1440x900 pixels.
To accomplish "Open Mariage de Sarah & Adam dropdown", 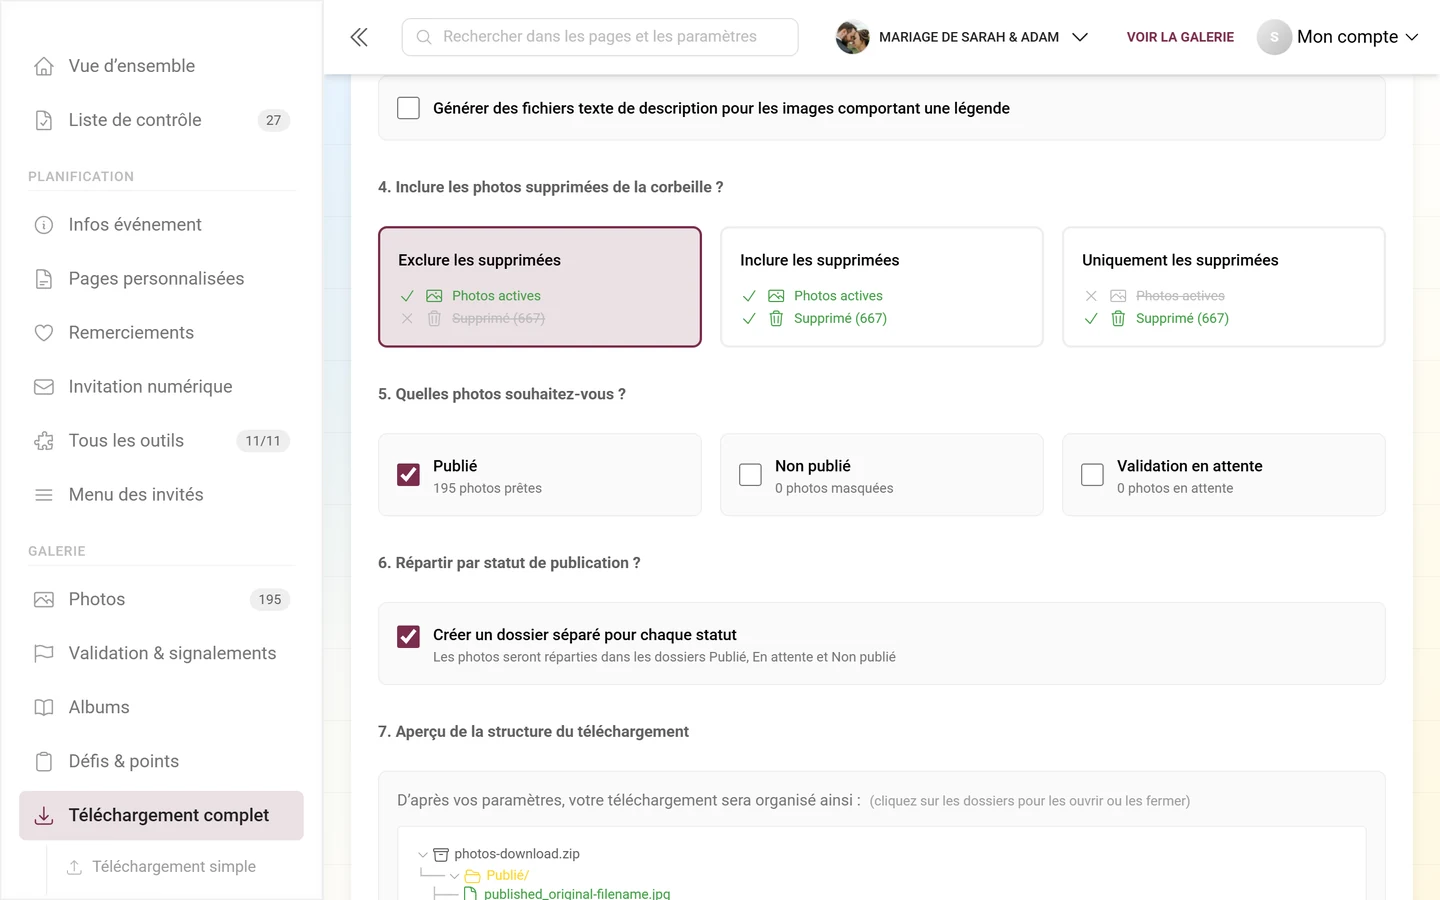I will (x=962, y=37).
